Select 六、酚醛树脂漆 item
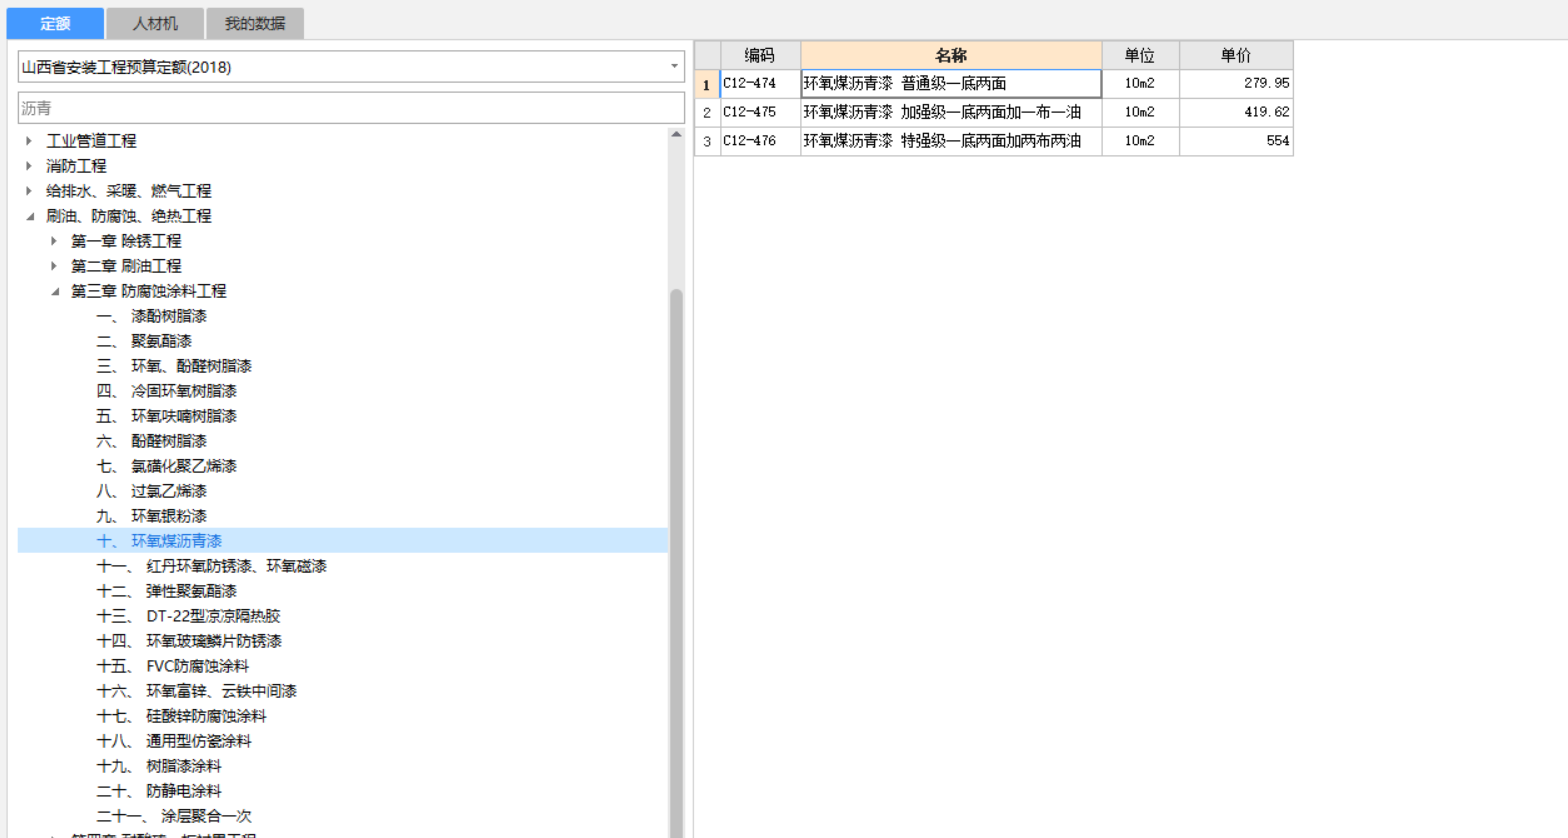Viewport: 1568px width, 838px height. pyautogui.click(x=152, y=441)
